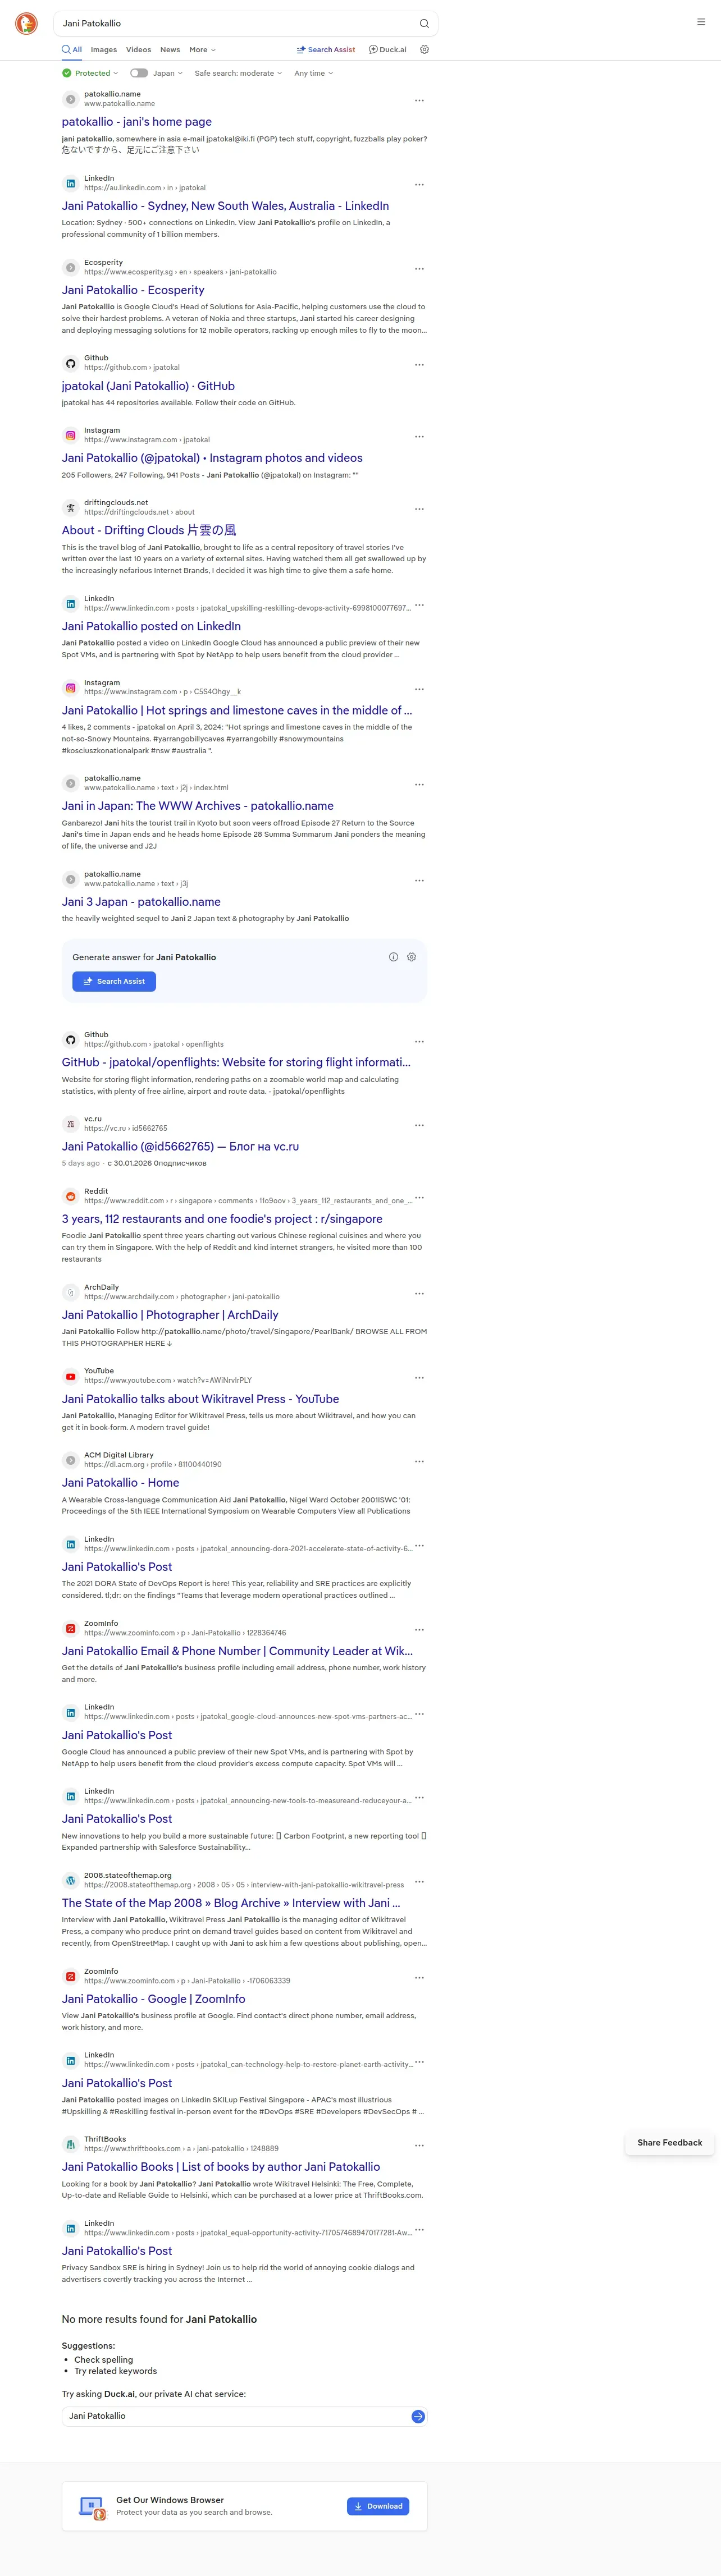Open 'Jani Patokallio - Google | ZoomInfo' link
The image size is (721, 2576).
[x=154, y=1999]
